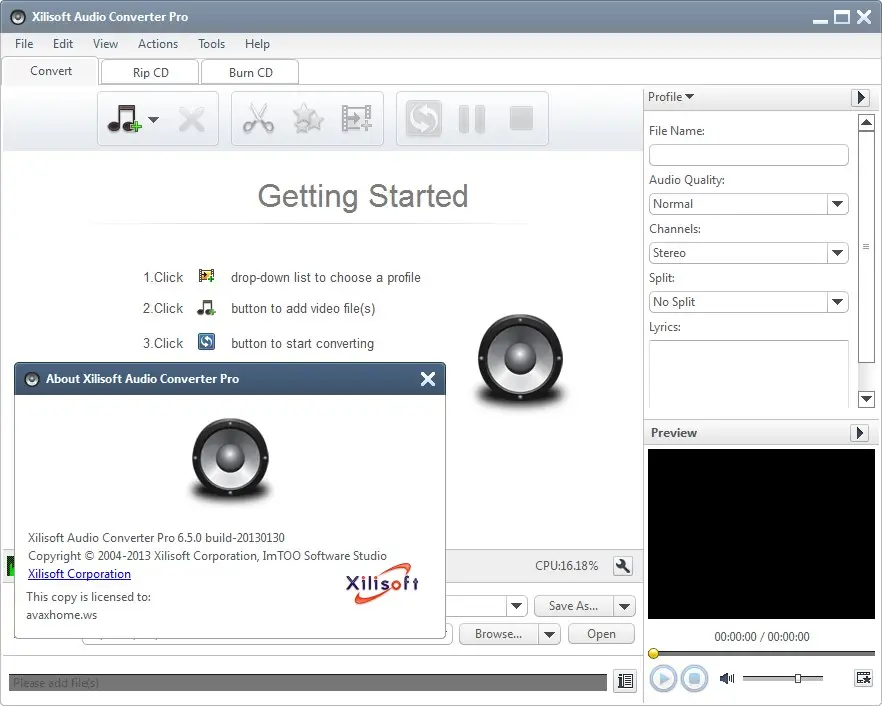Click the Browse... button
Screen dimensions: 882x706
click(x=498, y=634)
